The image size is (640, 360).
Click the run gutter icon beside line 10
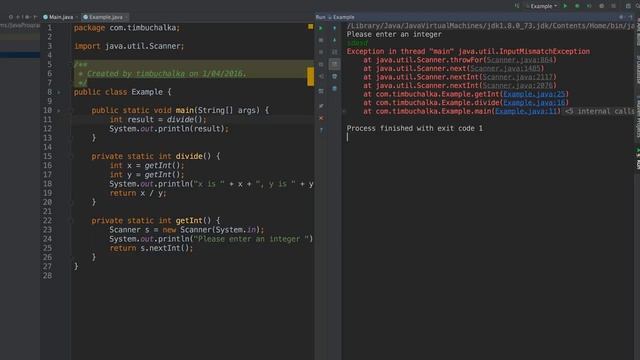pos(59,111)
